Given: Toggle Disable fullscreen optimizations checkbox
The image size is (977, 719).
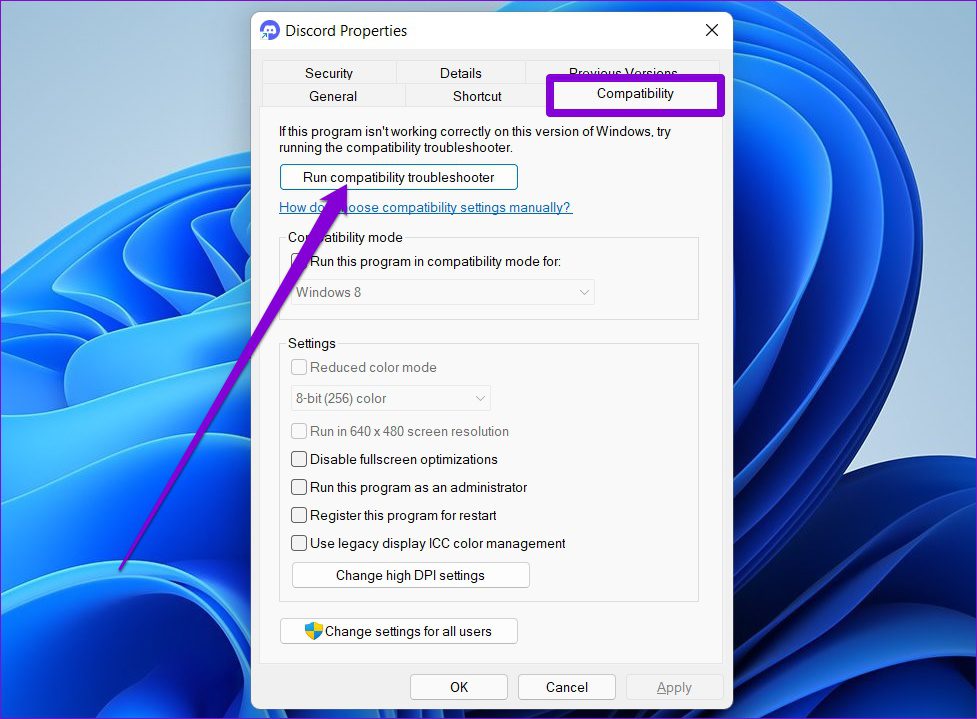Looking at the screenshot, I should pos(299,459).
